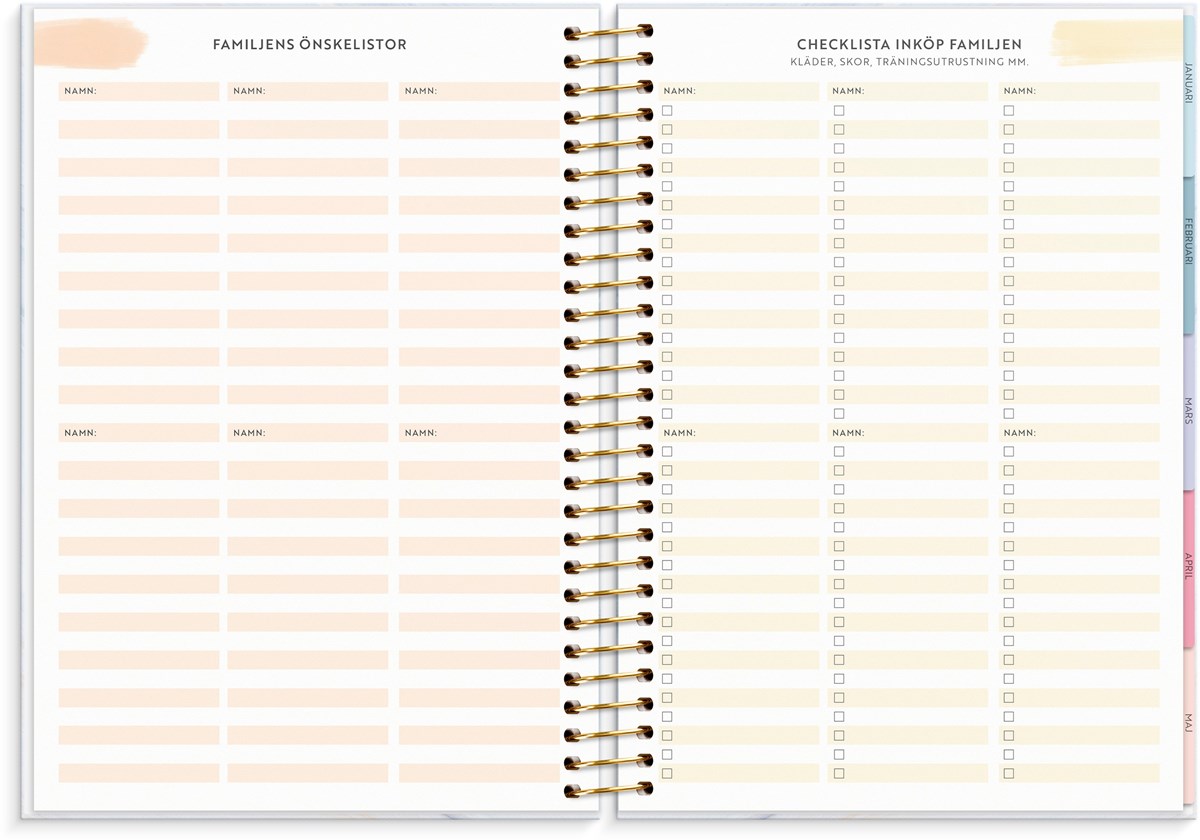Click top-right NAMN field on checklist page
1200x840 pixels.
[1080, 91]
